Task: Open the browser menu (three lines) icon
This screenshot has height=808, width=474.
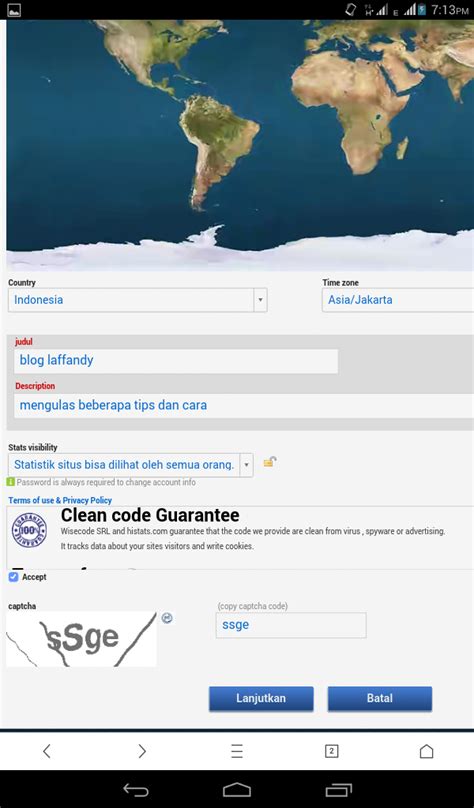Action: [x=236, y=751]
